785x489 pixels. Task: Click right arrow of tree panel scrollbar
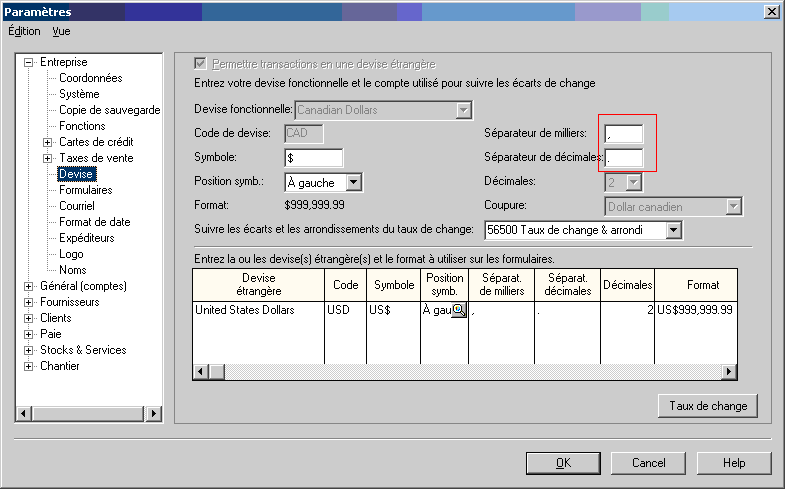coord(154,413)
